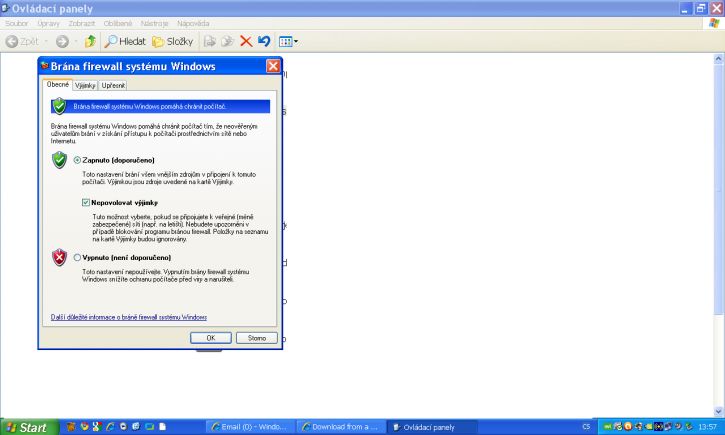This screenshot has width=725, height=435.
Task: Toggle the Složky folders pane
Action: (x=173, y=42)
